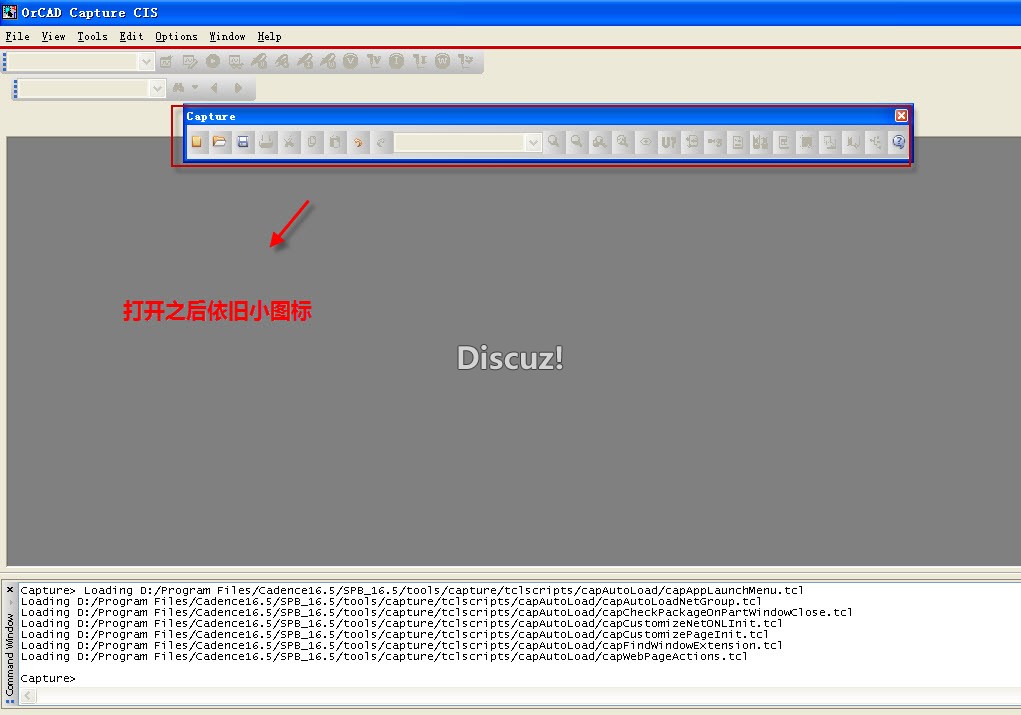Viewport: 1021px width, 715px height.
Task: Click the Paste clipboard icon
Action: [x=335, y=142]
